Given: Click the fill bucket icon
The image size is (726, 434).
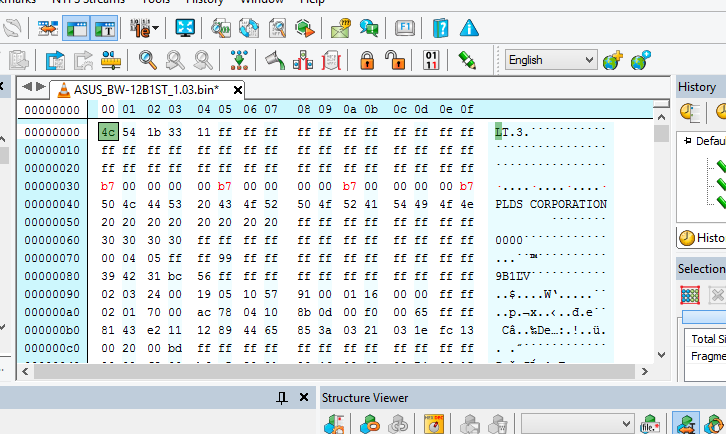Looking at the screenshot, I should (275, 60).
